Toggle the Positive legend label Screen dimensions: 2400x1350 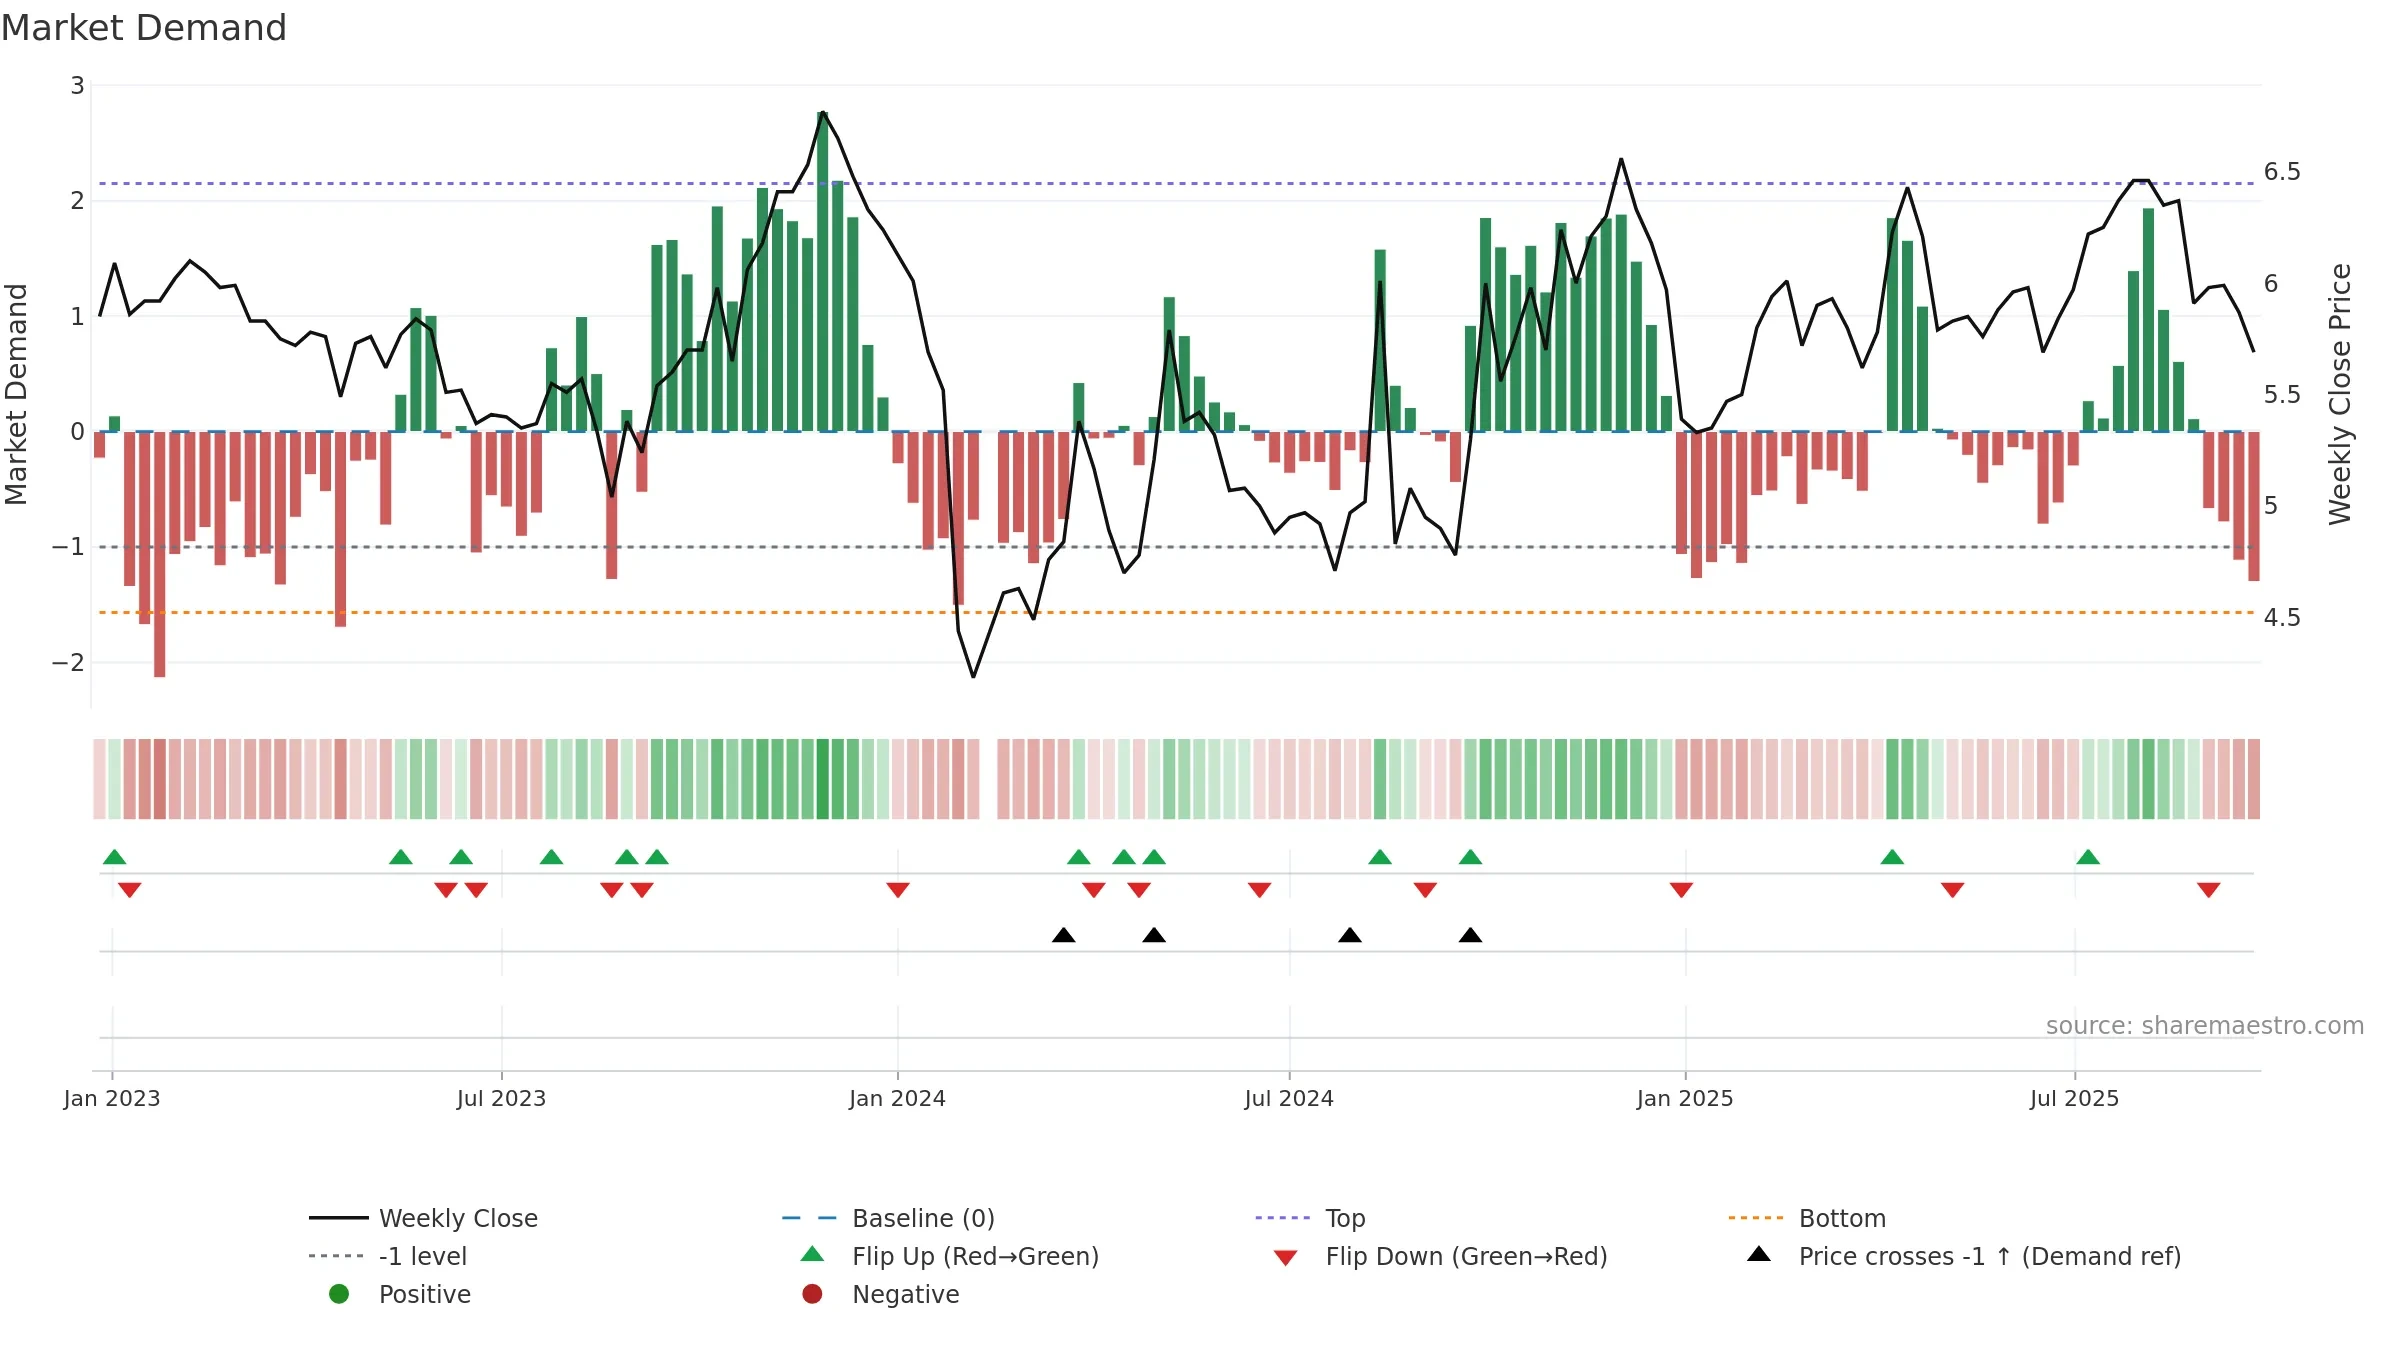425,1294
